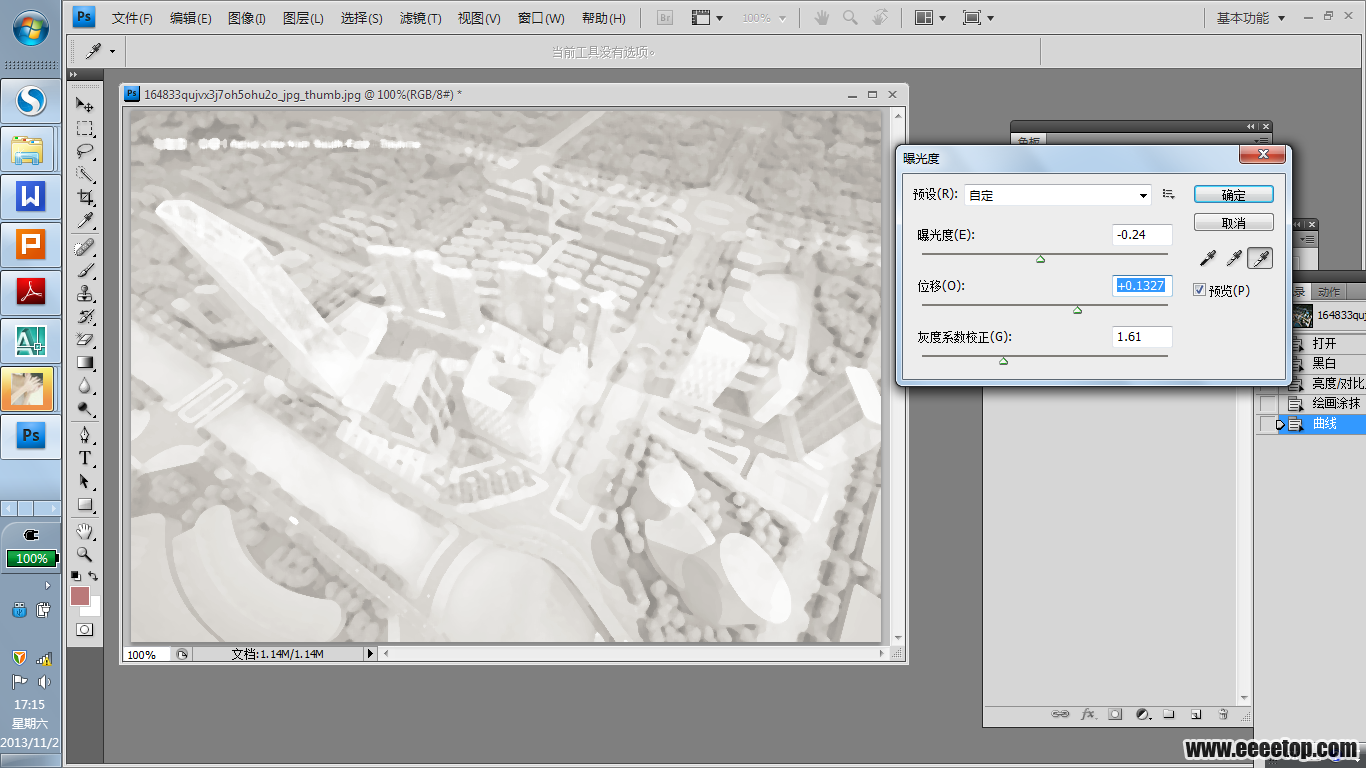Image resolution: width=1366 pixels, height=768 pixels.
Task: Select the Blur tool
Action: [x=85, y=385]
